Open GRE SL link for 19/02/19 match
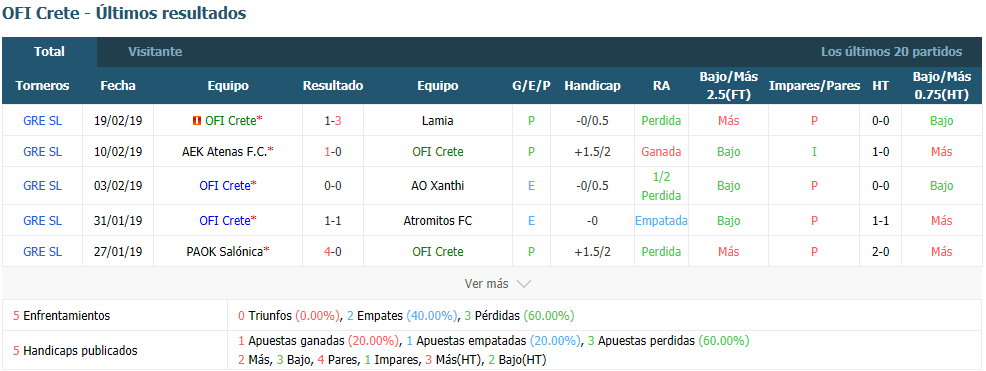Viewport: 986px width, 371px height. click(42, 121)
